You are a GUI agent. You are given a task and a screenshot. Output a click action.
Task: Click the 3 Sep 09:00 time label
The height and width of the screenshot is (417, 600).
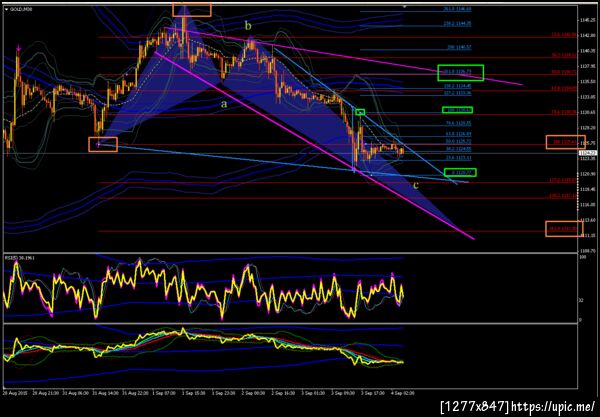[343, 393]
